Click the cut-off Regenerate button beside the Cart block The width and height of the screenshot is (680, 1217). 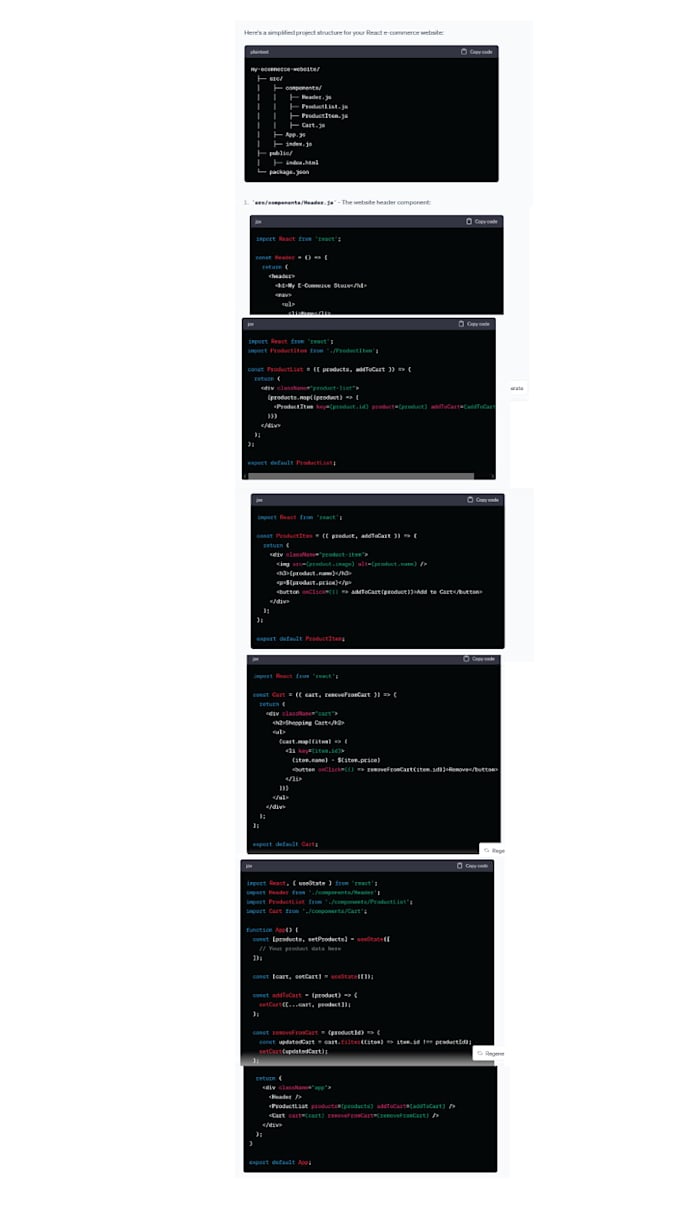pos(494,850)
